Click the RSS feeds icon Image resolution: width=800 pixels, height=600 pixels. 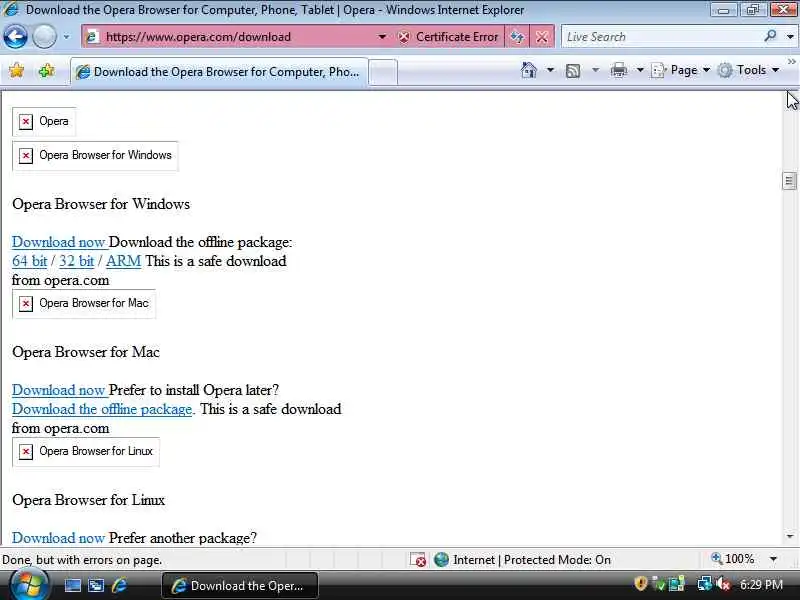click(x=573, y=70)
